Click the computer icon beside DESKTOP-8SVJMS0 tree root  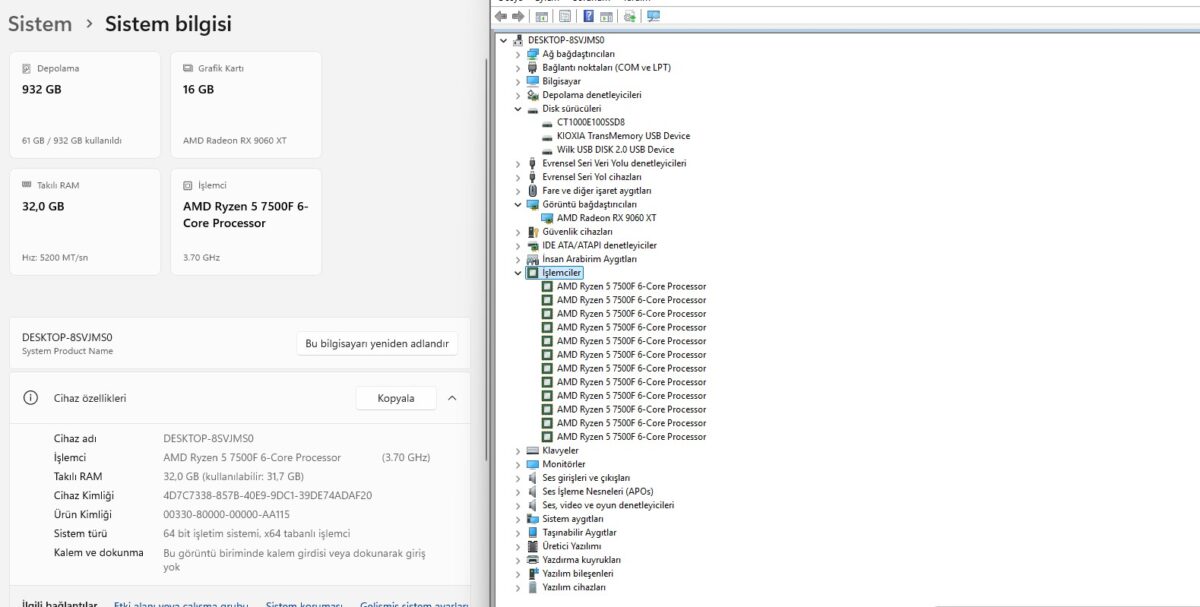coord(517,40)
